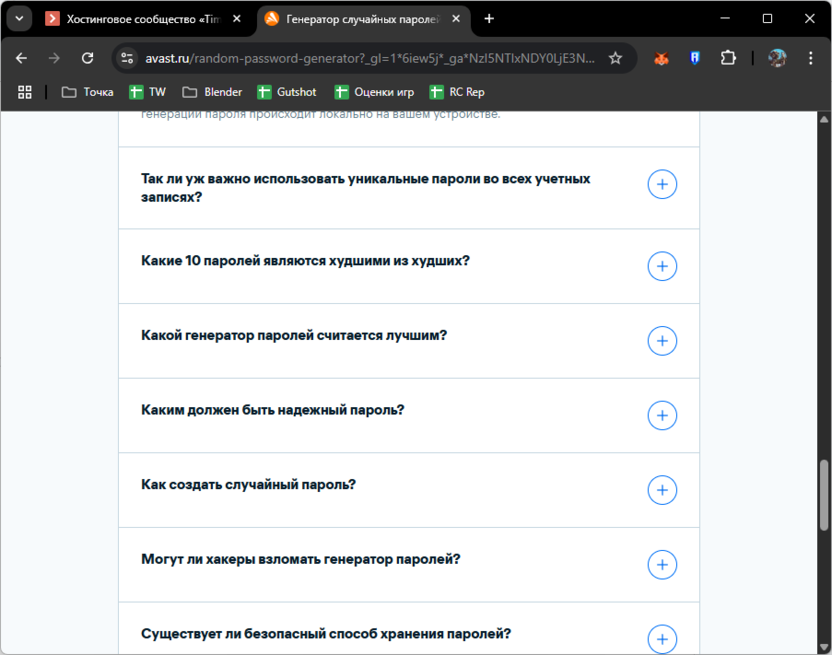Open the Bitwarden shield extension icon
The image size is (832, 655).
point(694,58)
